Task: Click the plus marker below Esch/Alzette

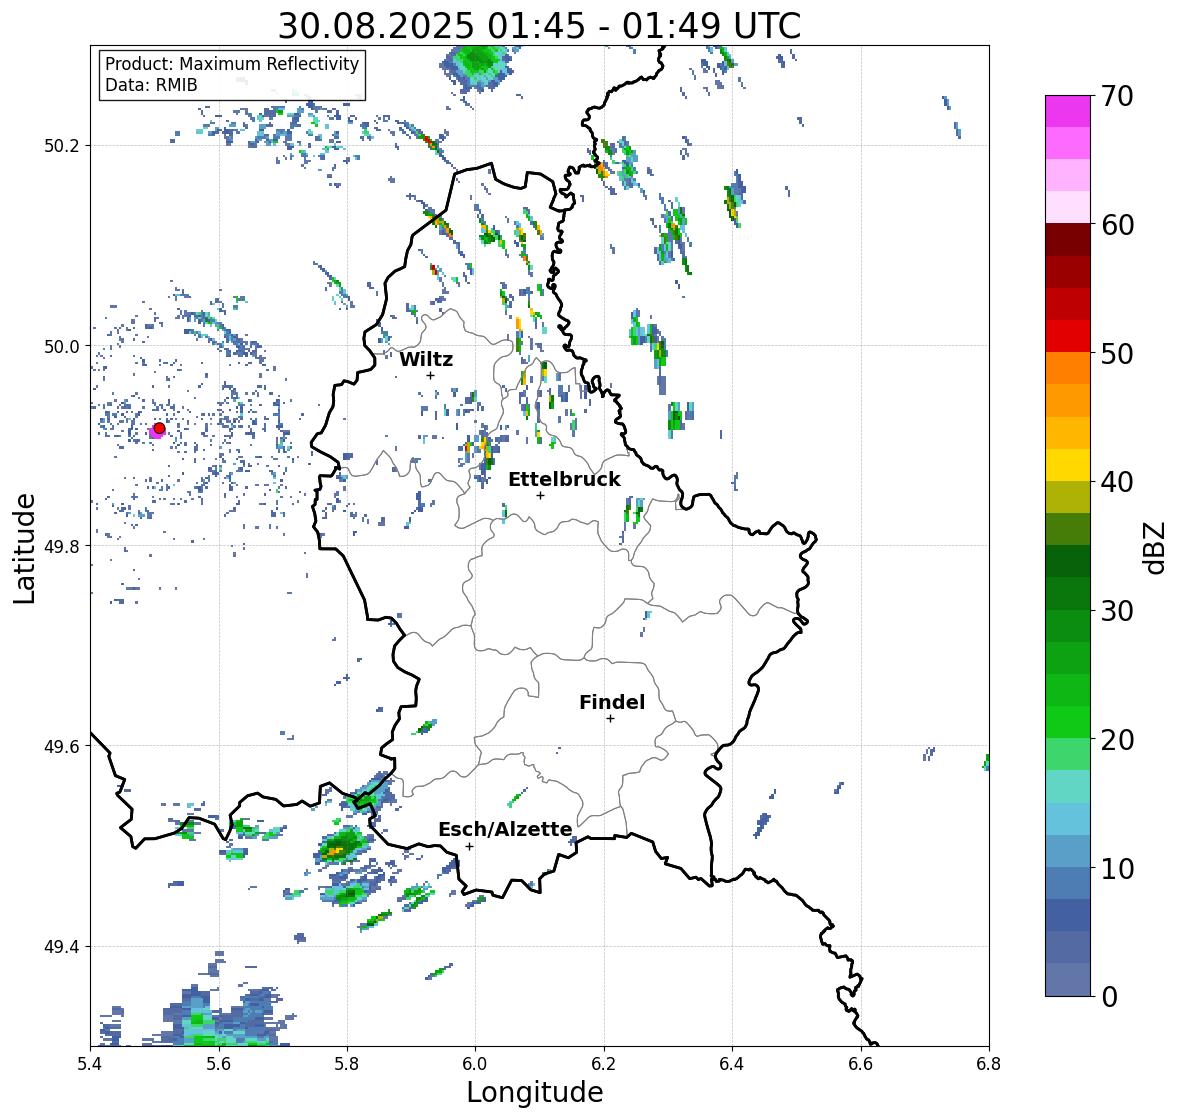Action: (x=469, y=846)
